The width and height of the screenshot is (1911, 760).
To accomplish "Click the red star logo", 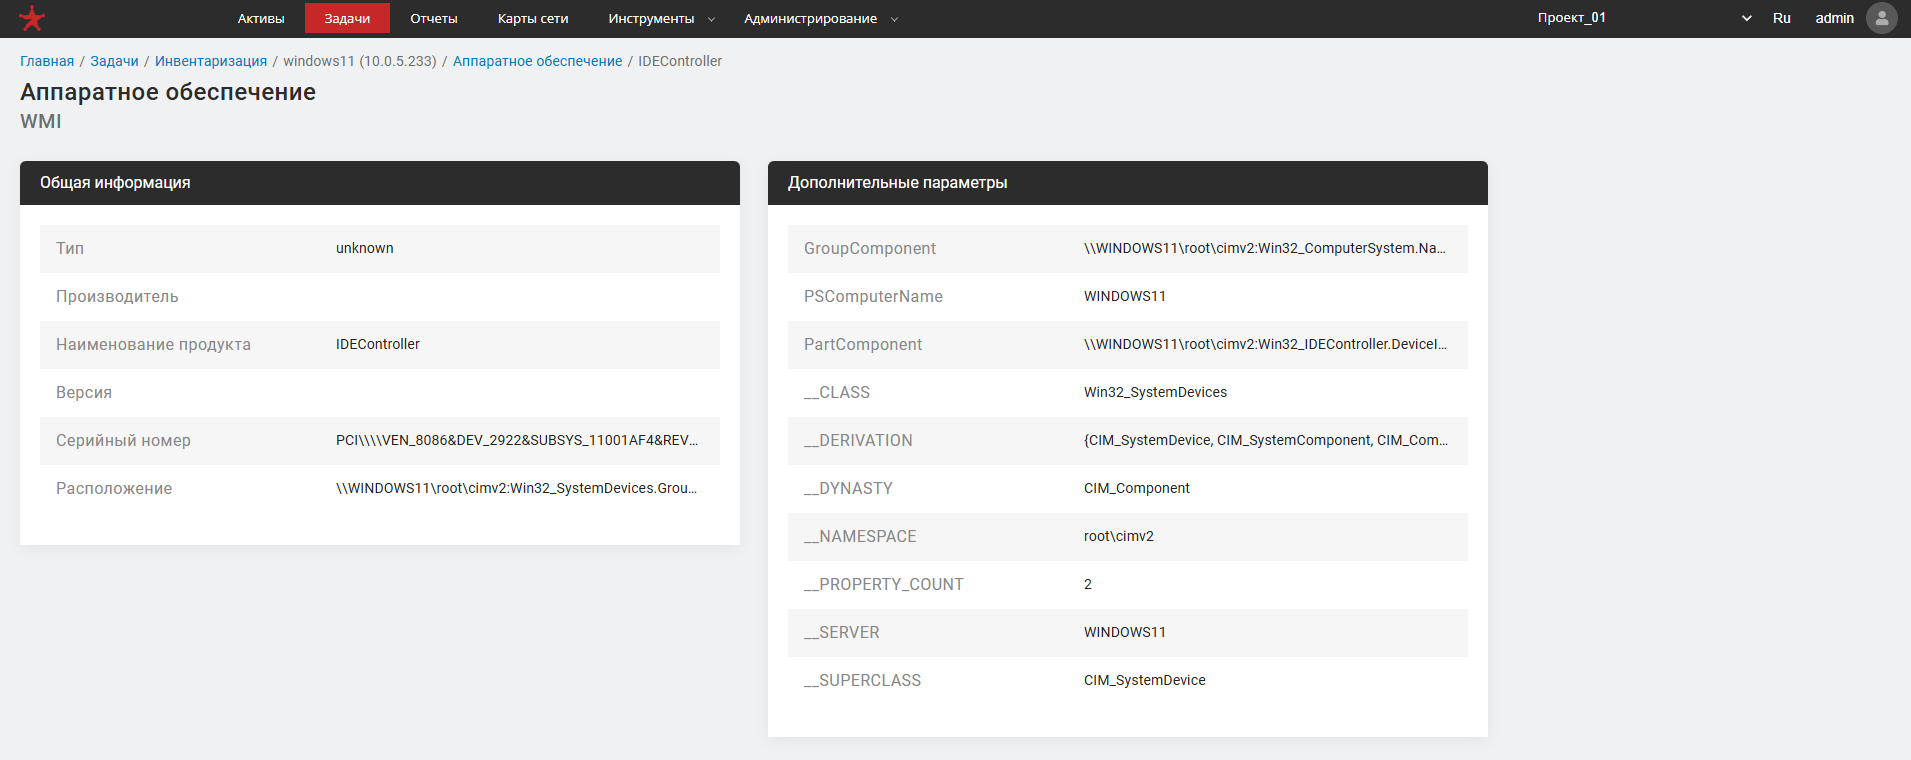I will 32,18.
